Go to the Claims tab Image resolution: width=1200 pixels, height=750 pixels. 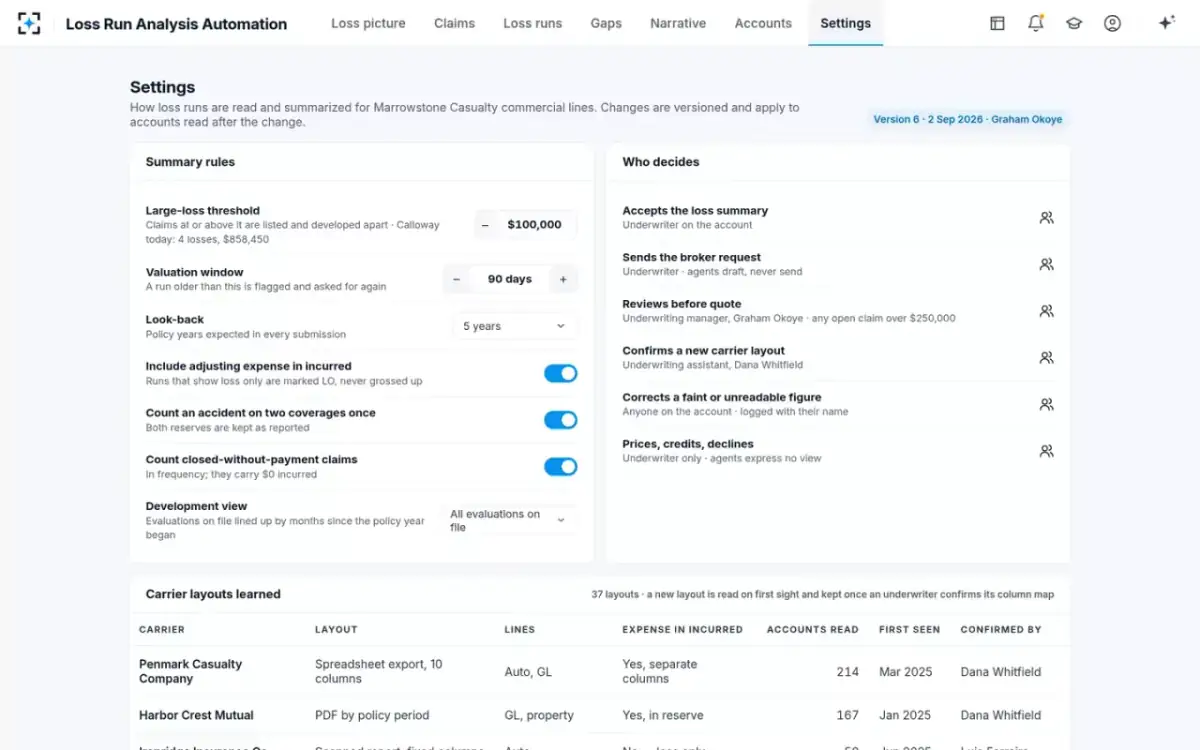pyautogui.click(x=454, y=23)
